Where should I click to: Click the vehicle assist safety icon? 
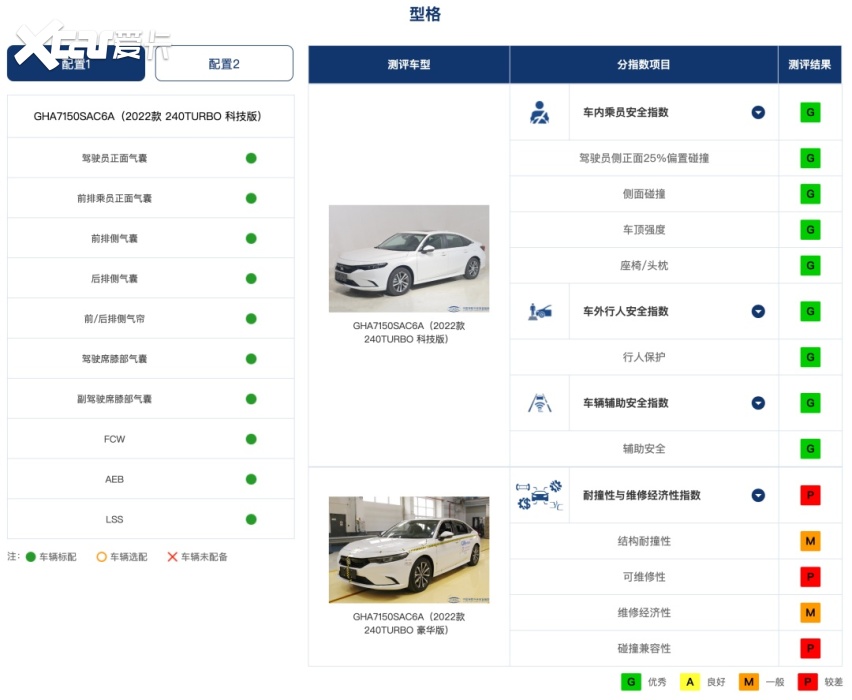coord(539,403)
